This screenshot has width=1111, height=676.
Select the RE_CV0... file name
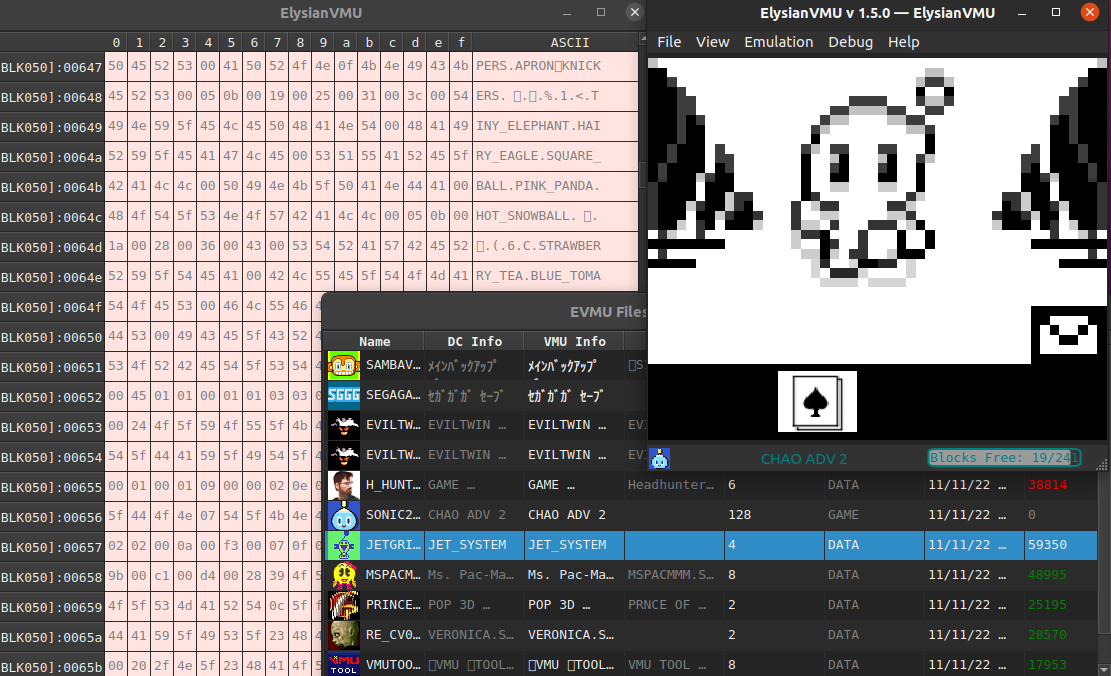coord(393,634)
